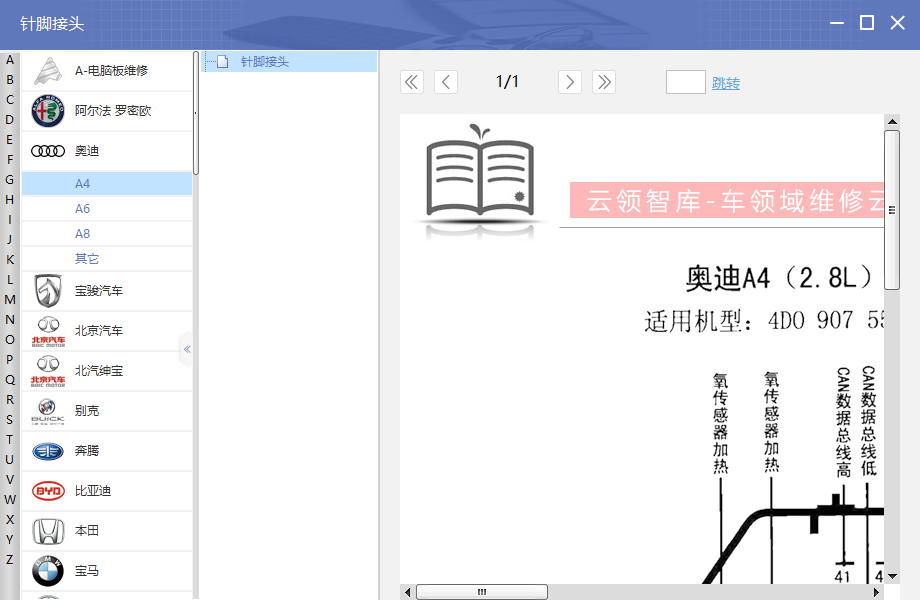Select the Honda logo icon
920x600 pixels.
(x=48, y=531)
